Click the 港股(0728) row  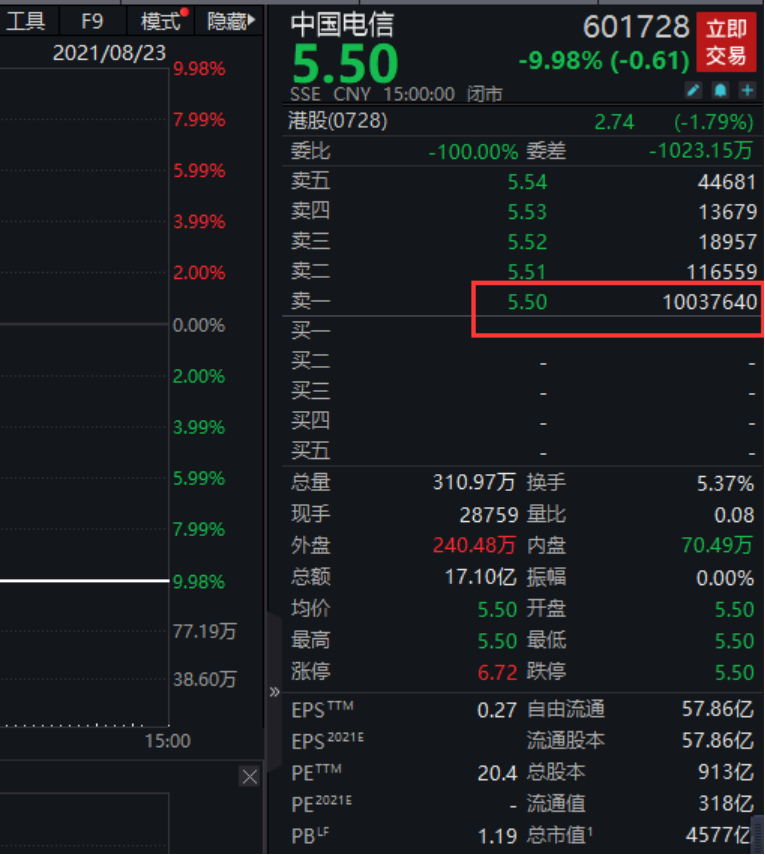pos(522,121)
